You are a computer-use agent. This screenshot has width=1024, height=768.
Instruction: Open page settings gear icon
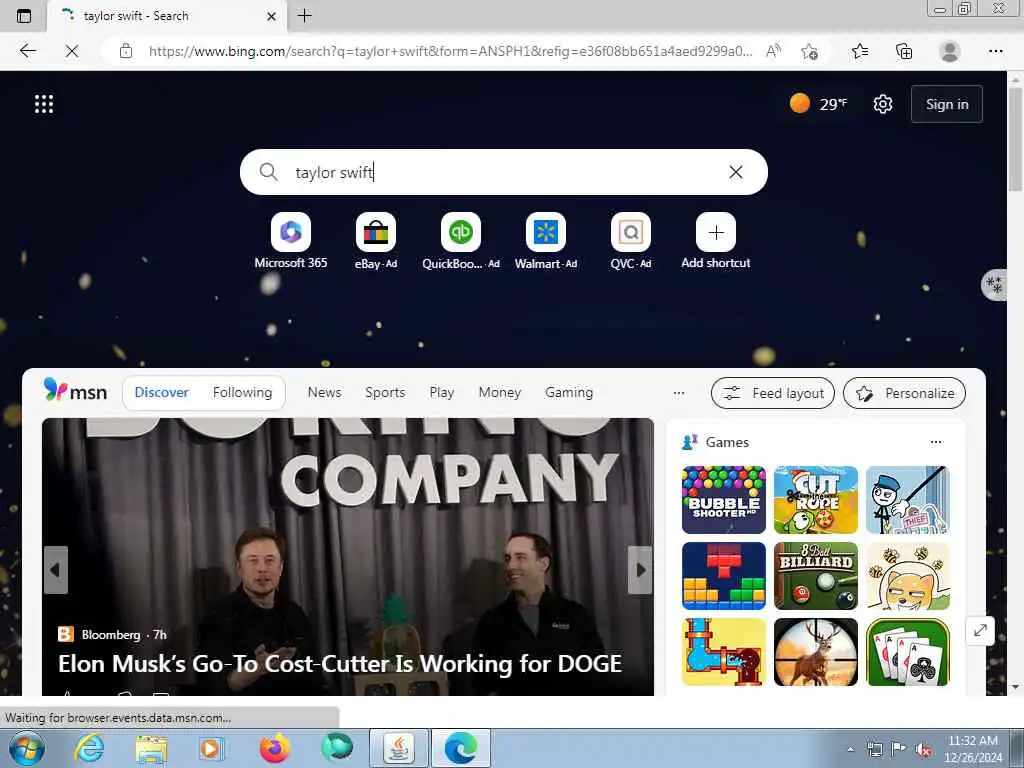click(x=883, y=104)
